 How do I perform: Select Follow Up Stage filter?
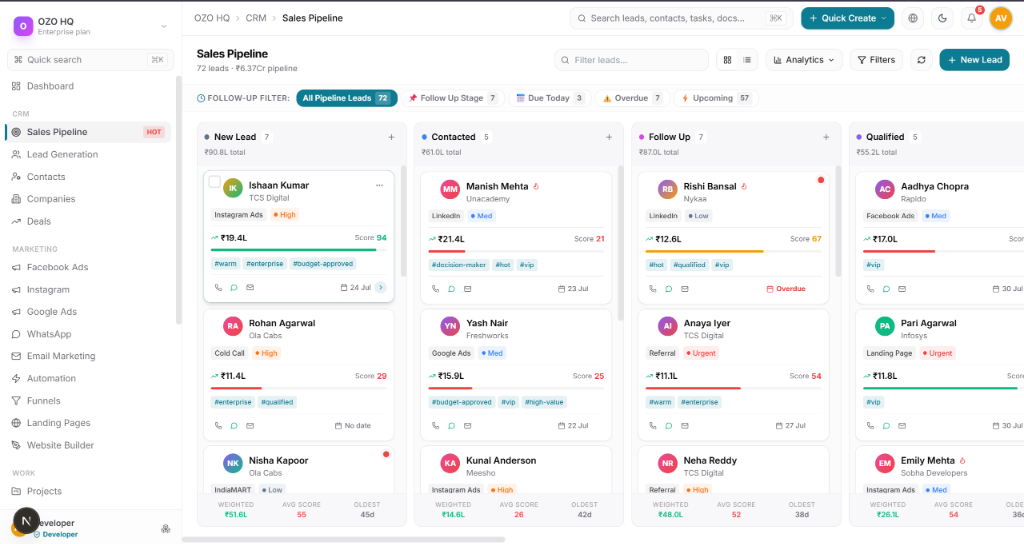point(452,98)
